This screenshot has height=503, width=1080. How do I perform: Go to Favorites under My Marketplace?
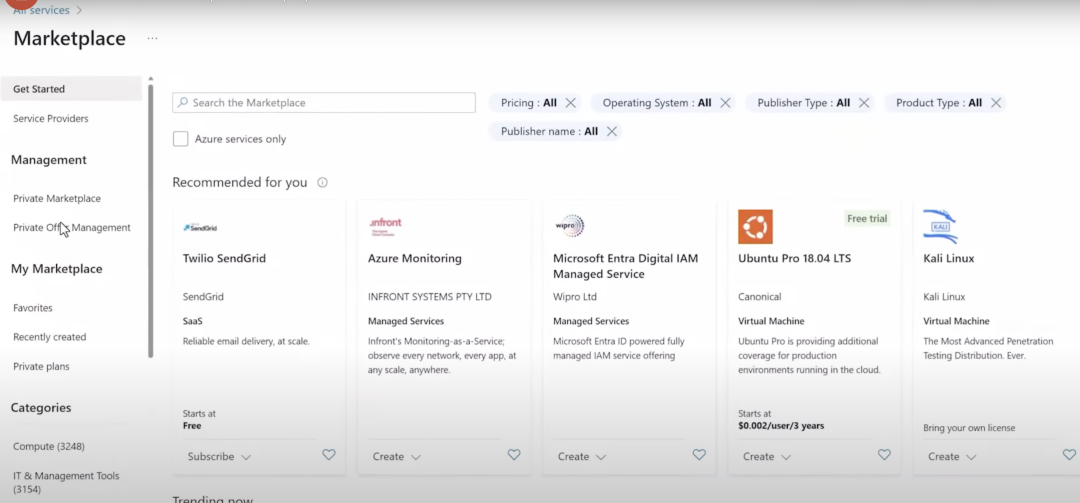(x=33, y=308)
